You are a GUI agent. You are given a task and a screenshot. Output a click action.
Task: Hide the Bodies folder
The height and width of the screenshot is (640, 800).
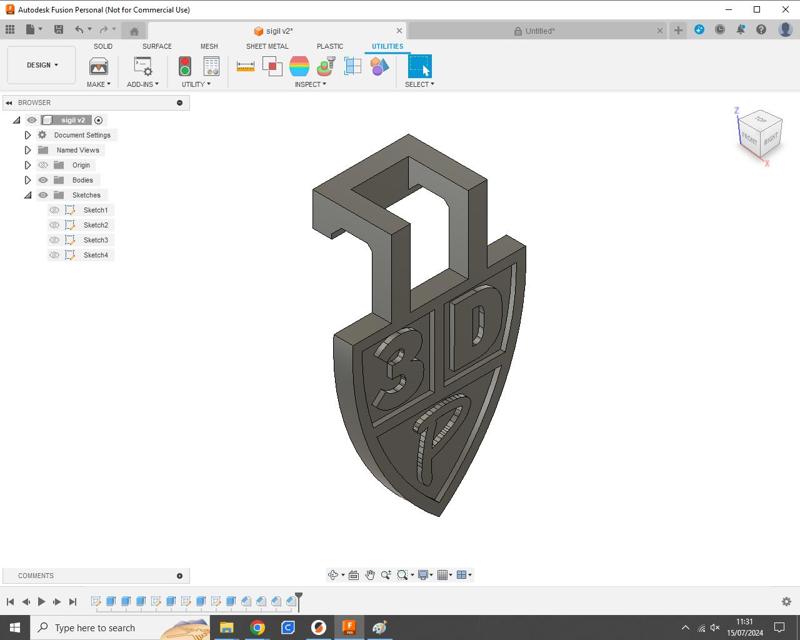point(43,180)
